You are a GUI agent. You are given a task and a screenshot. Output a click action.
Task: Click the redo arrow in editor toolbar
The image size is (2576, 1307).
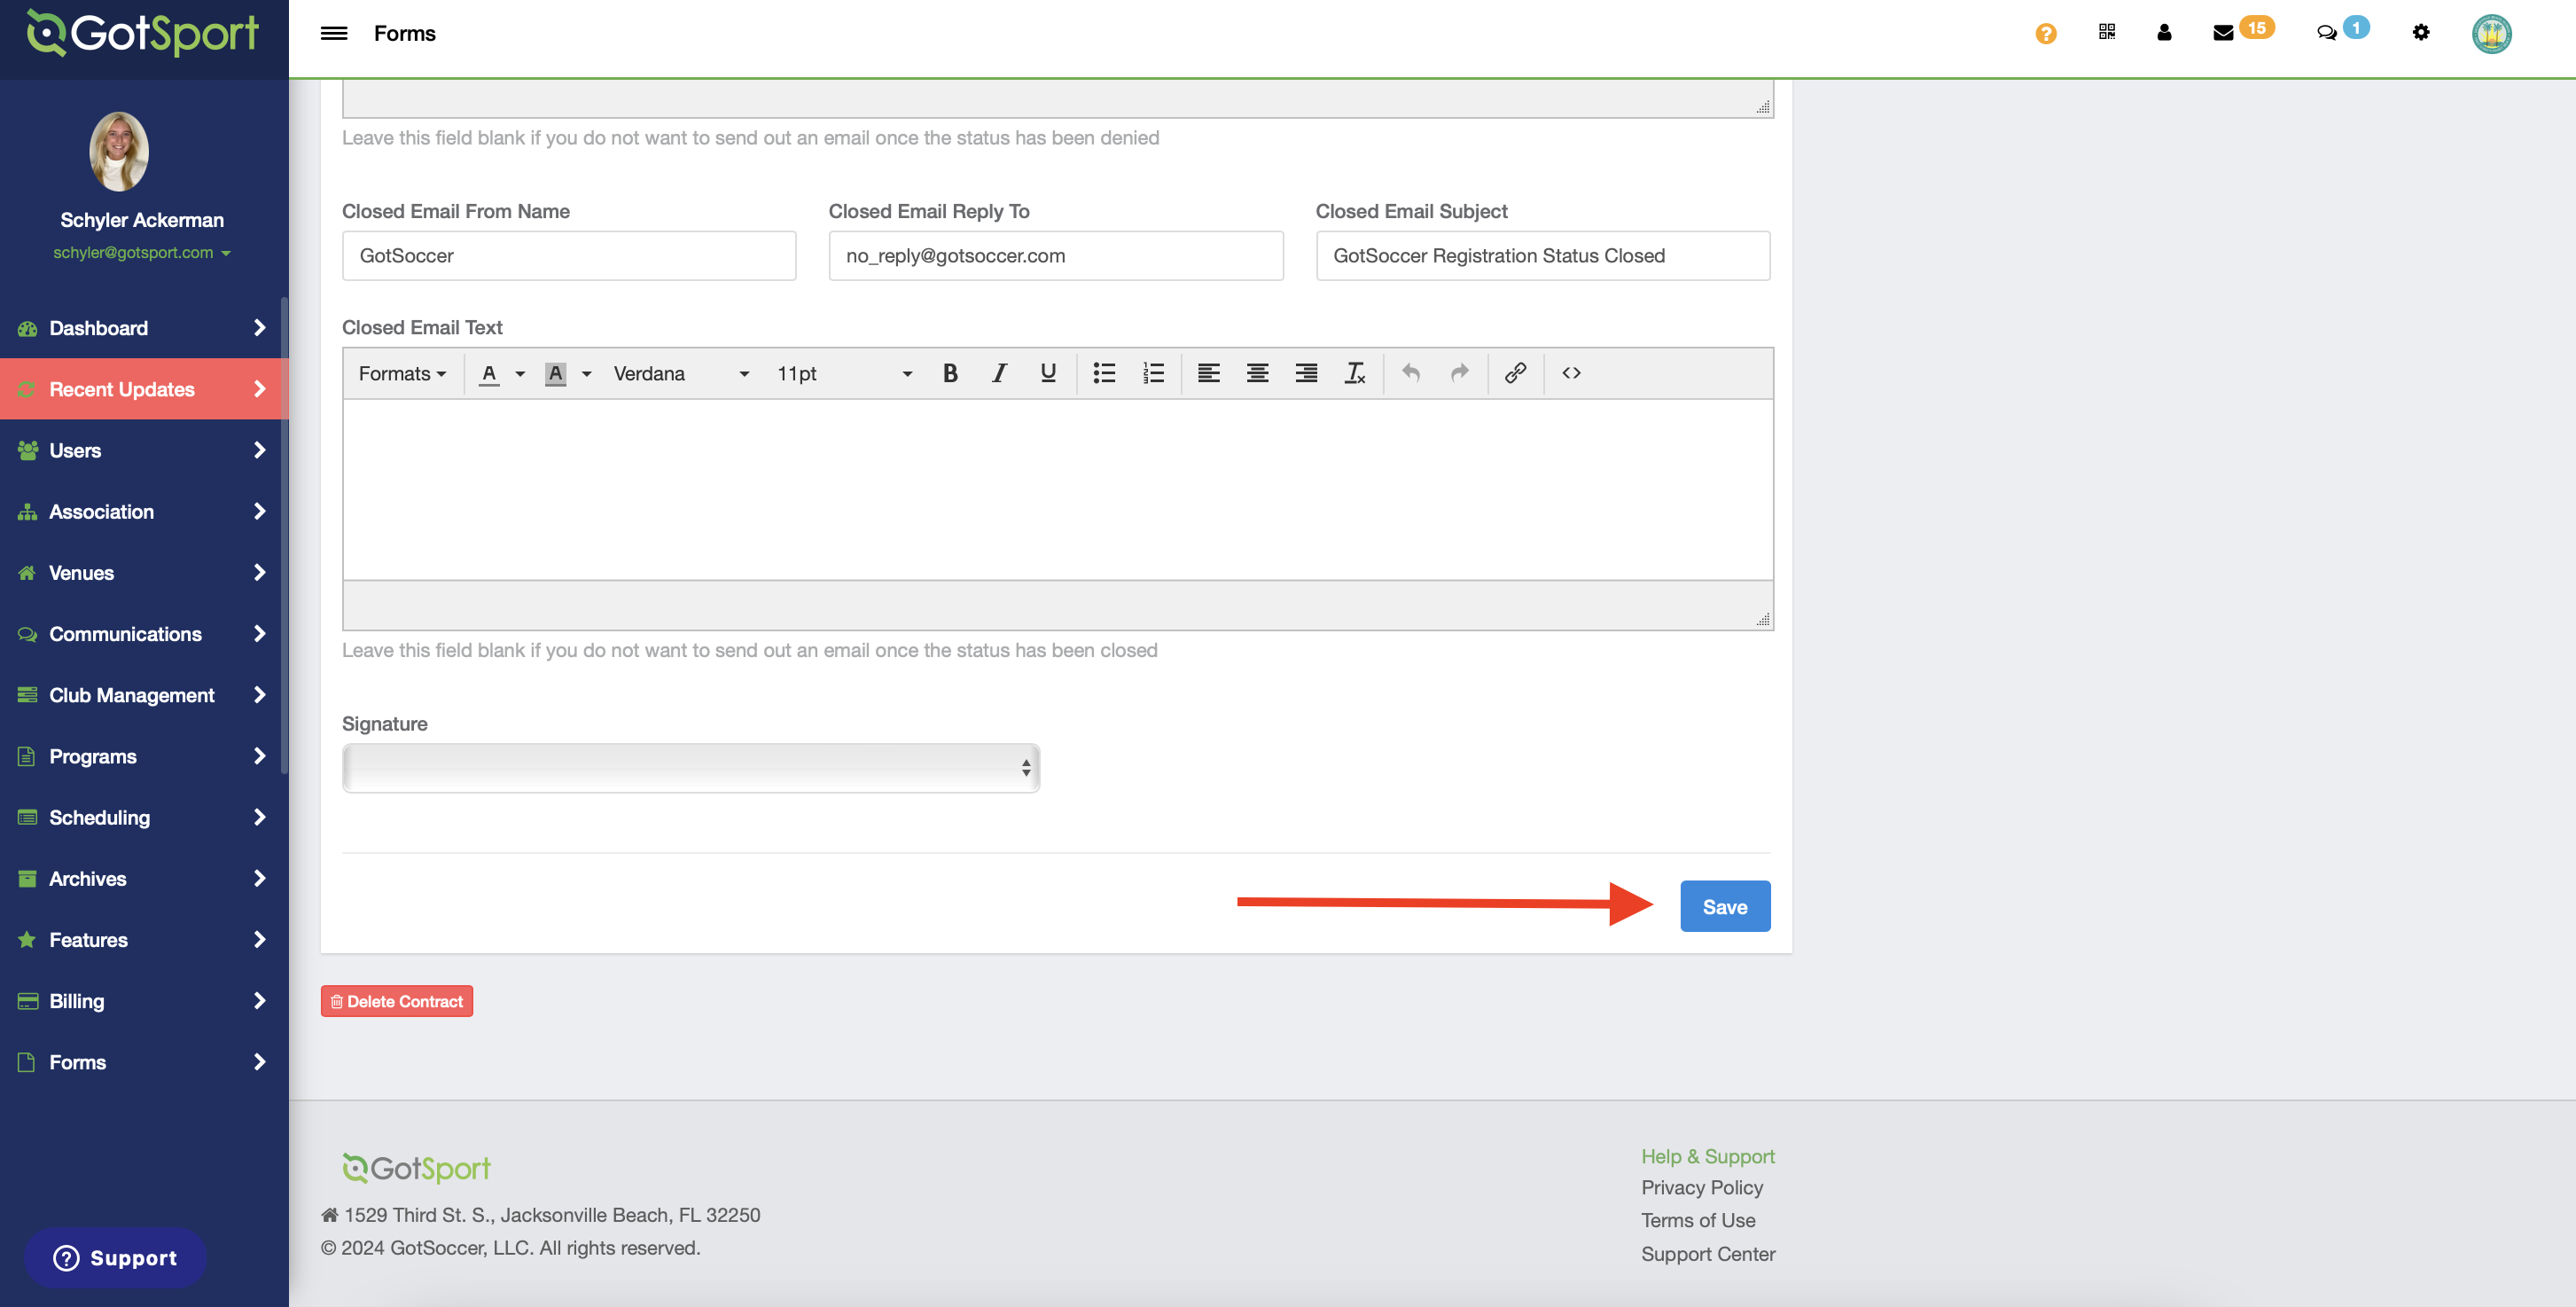tap(1460, 373)
